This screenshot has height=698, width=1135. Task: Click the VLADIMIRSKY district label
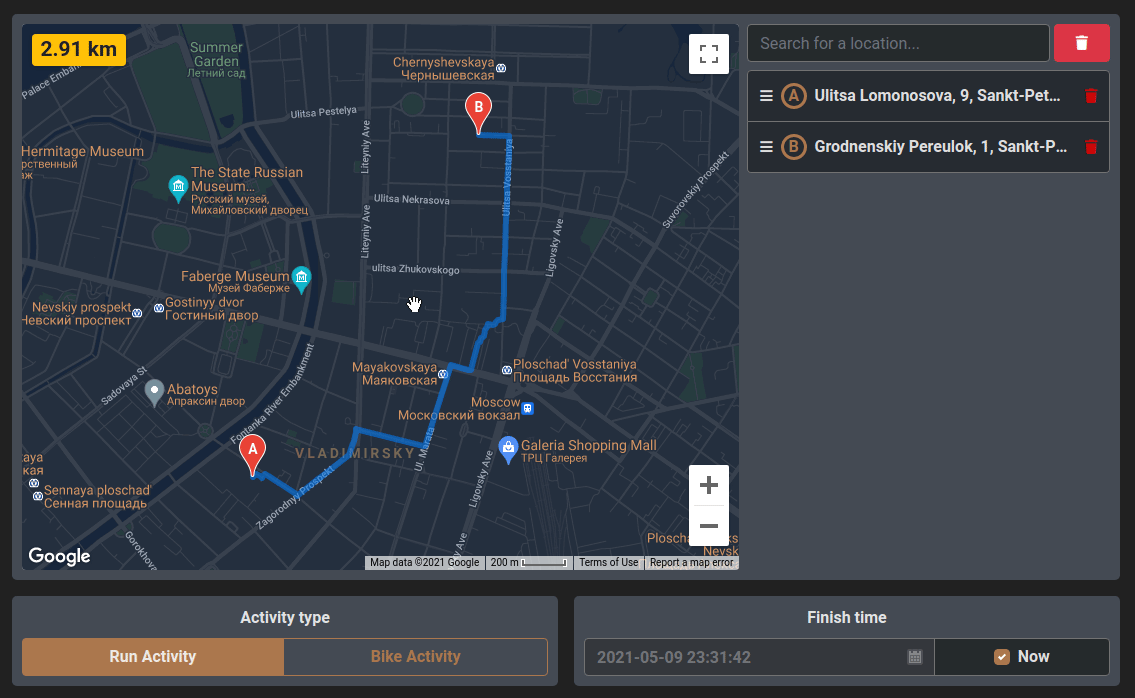[x=355, y=453]
